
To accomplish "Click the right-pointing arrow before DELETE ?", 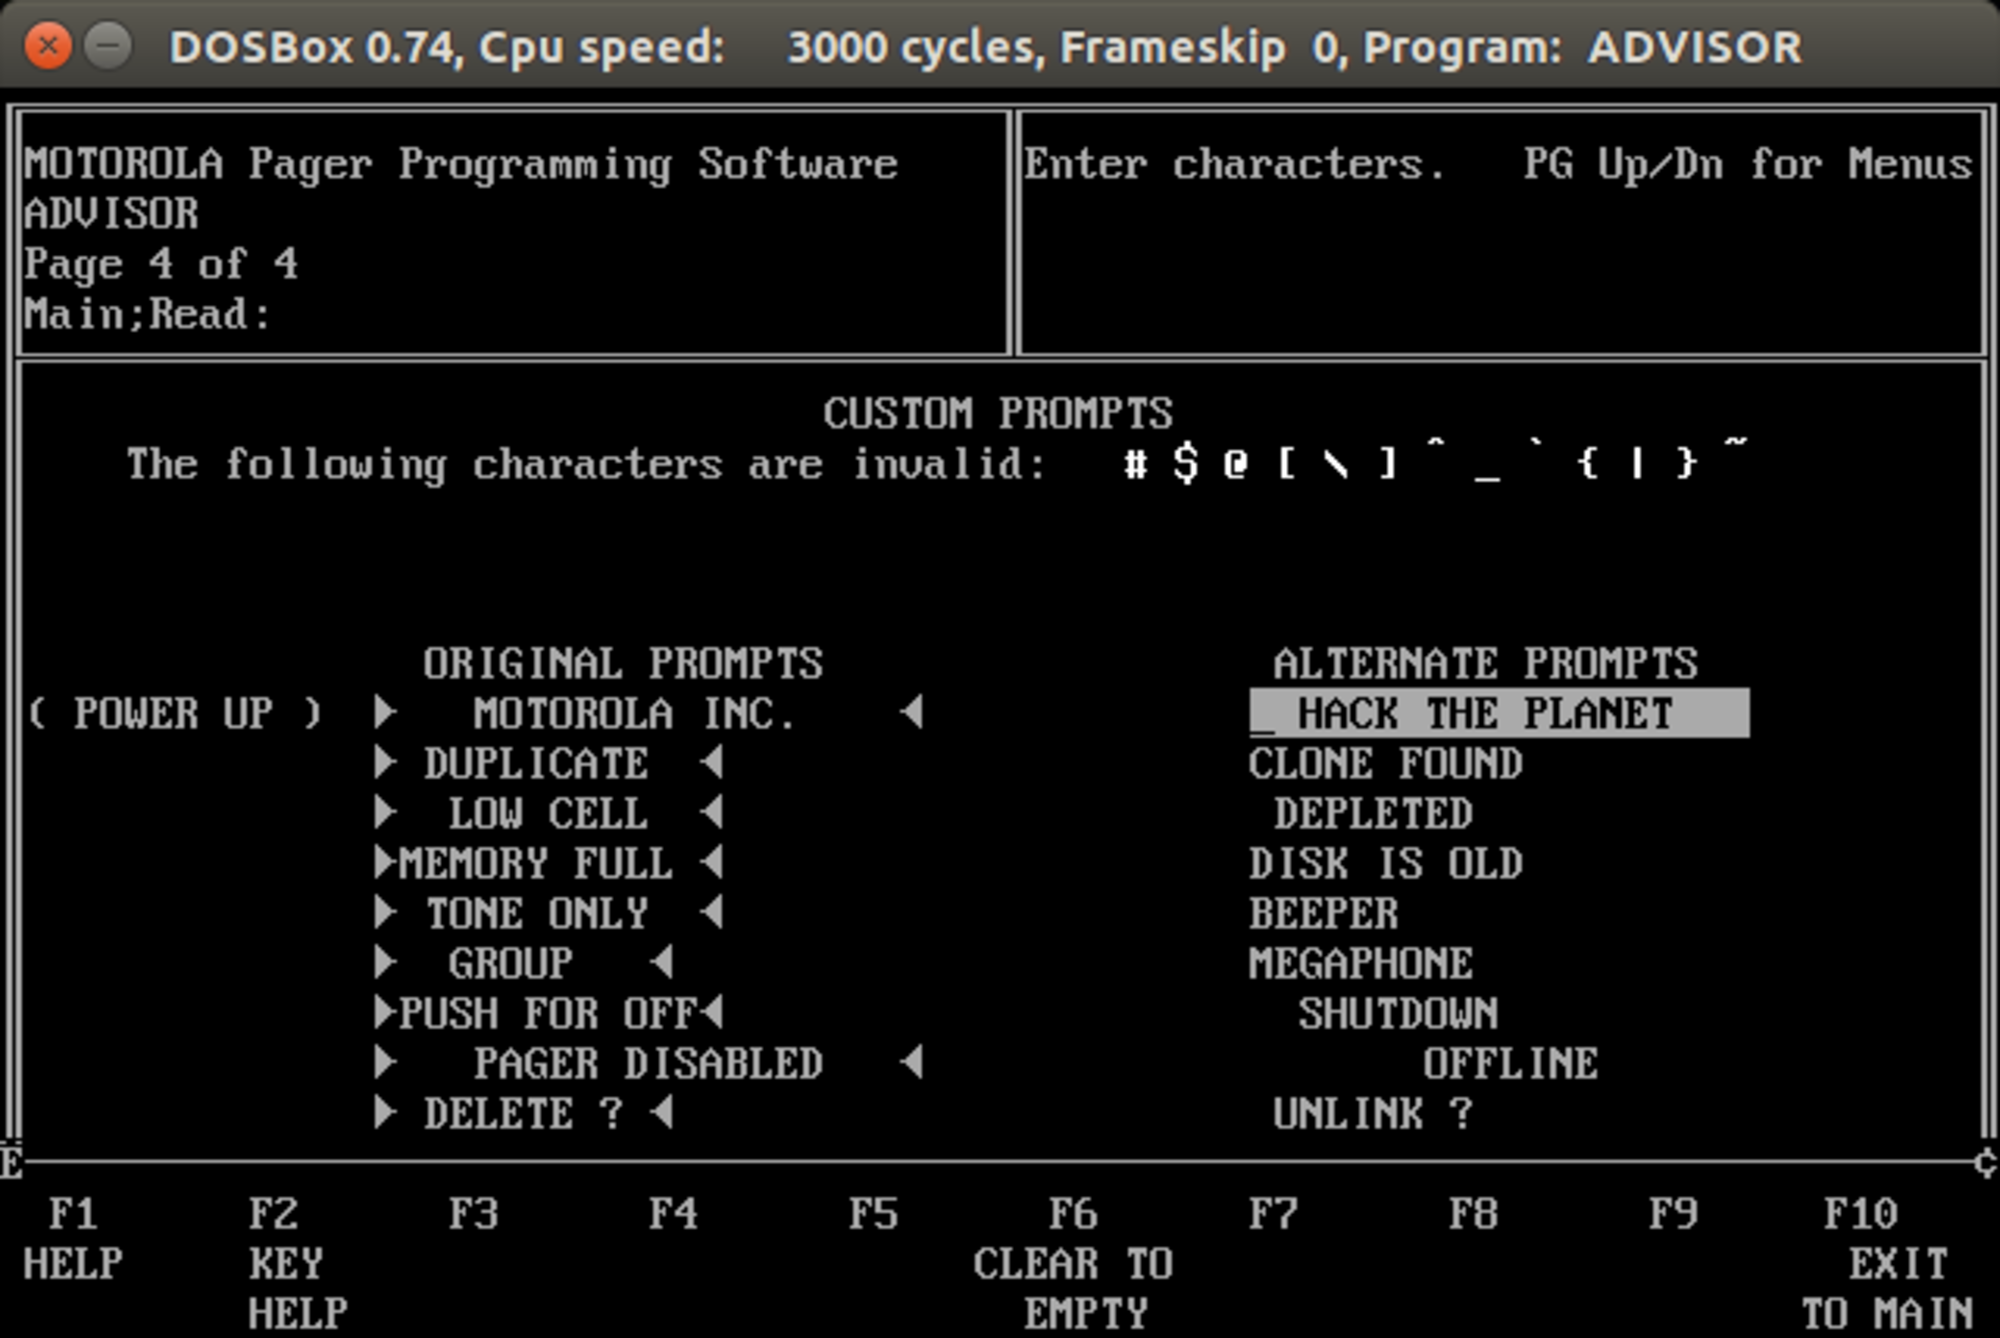I will (385, 1113).
